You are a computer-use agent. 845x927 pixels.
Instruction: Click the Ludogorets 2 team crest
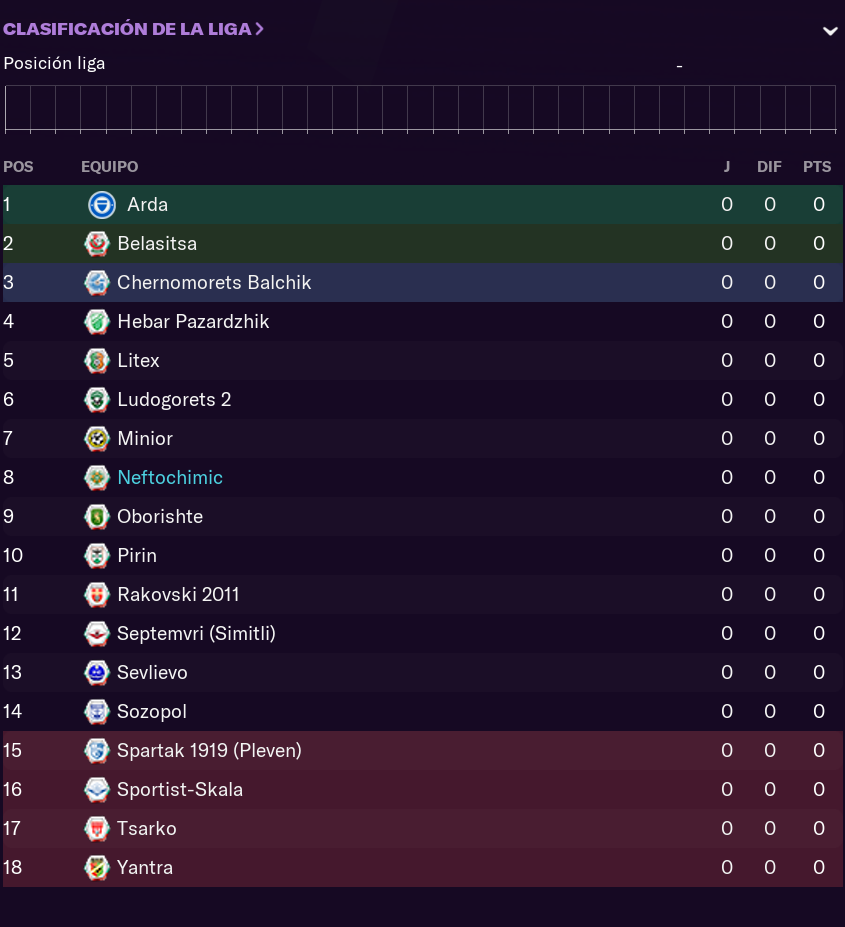97,400
